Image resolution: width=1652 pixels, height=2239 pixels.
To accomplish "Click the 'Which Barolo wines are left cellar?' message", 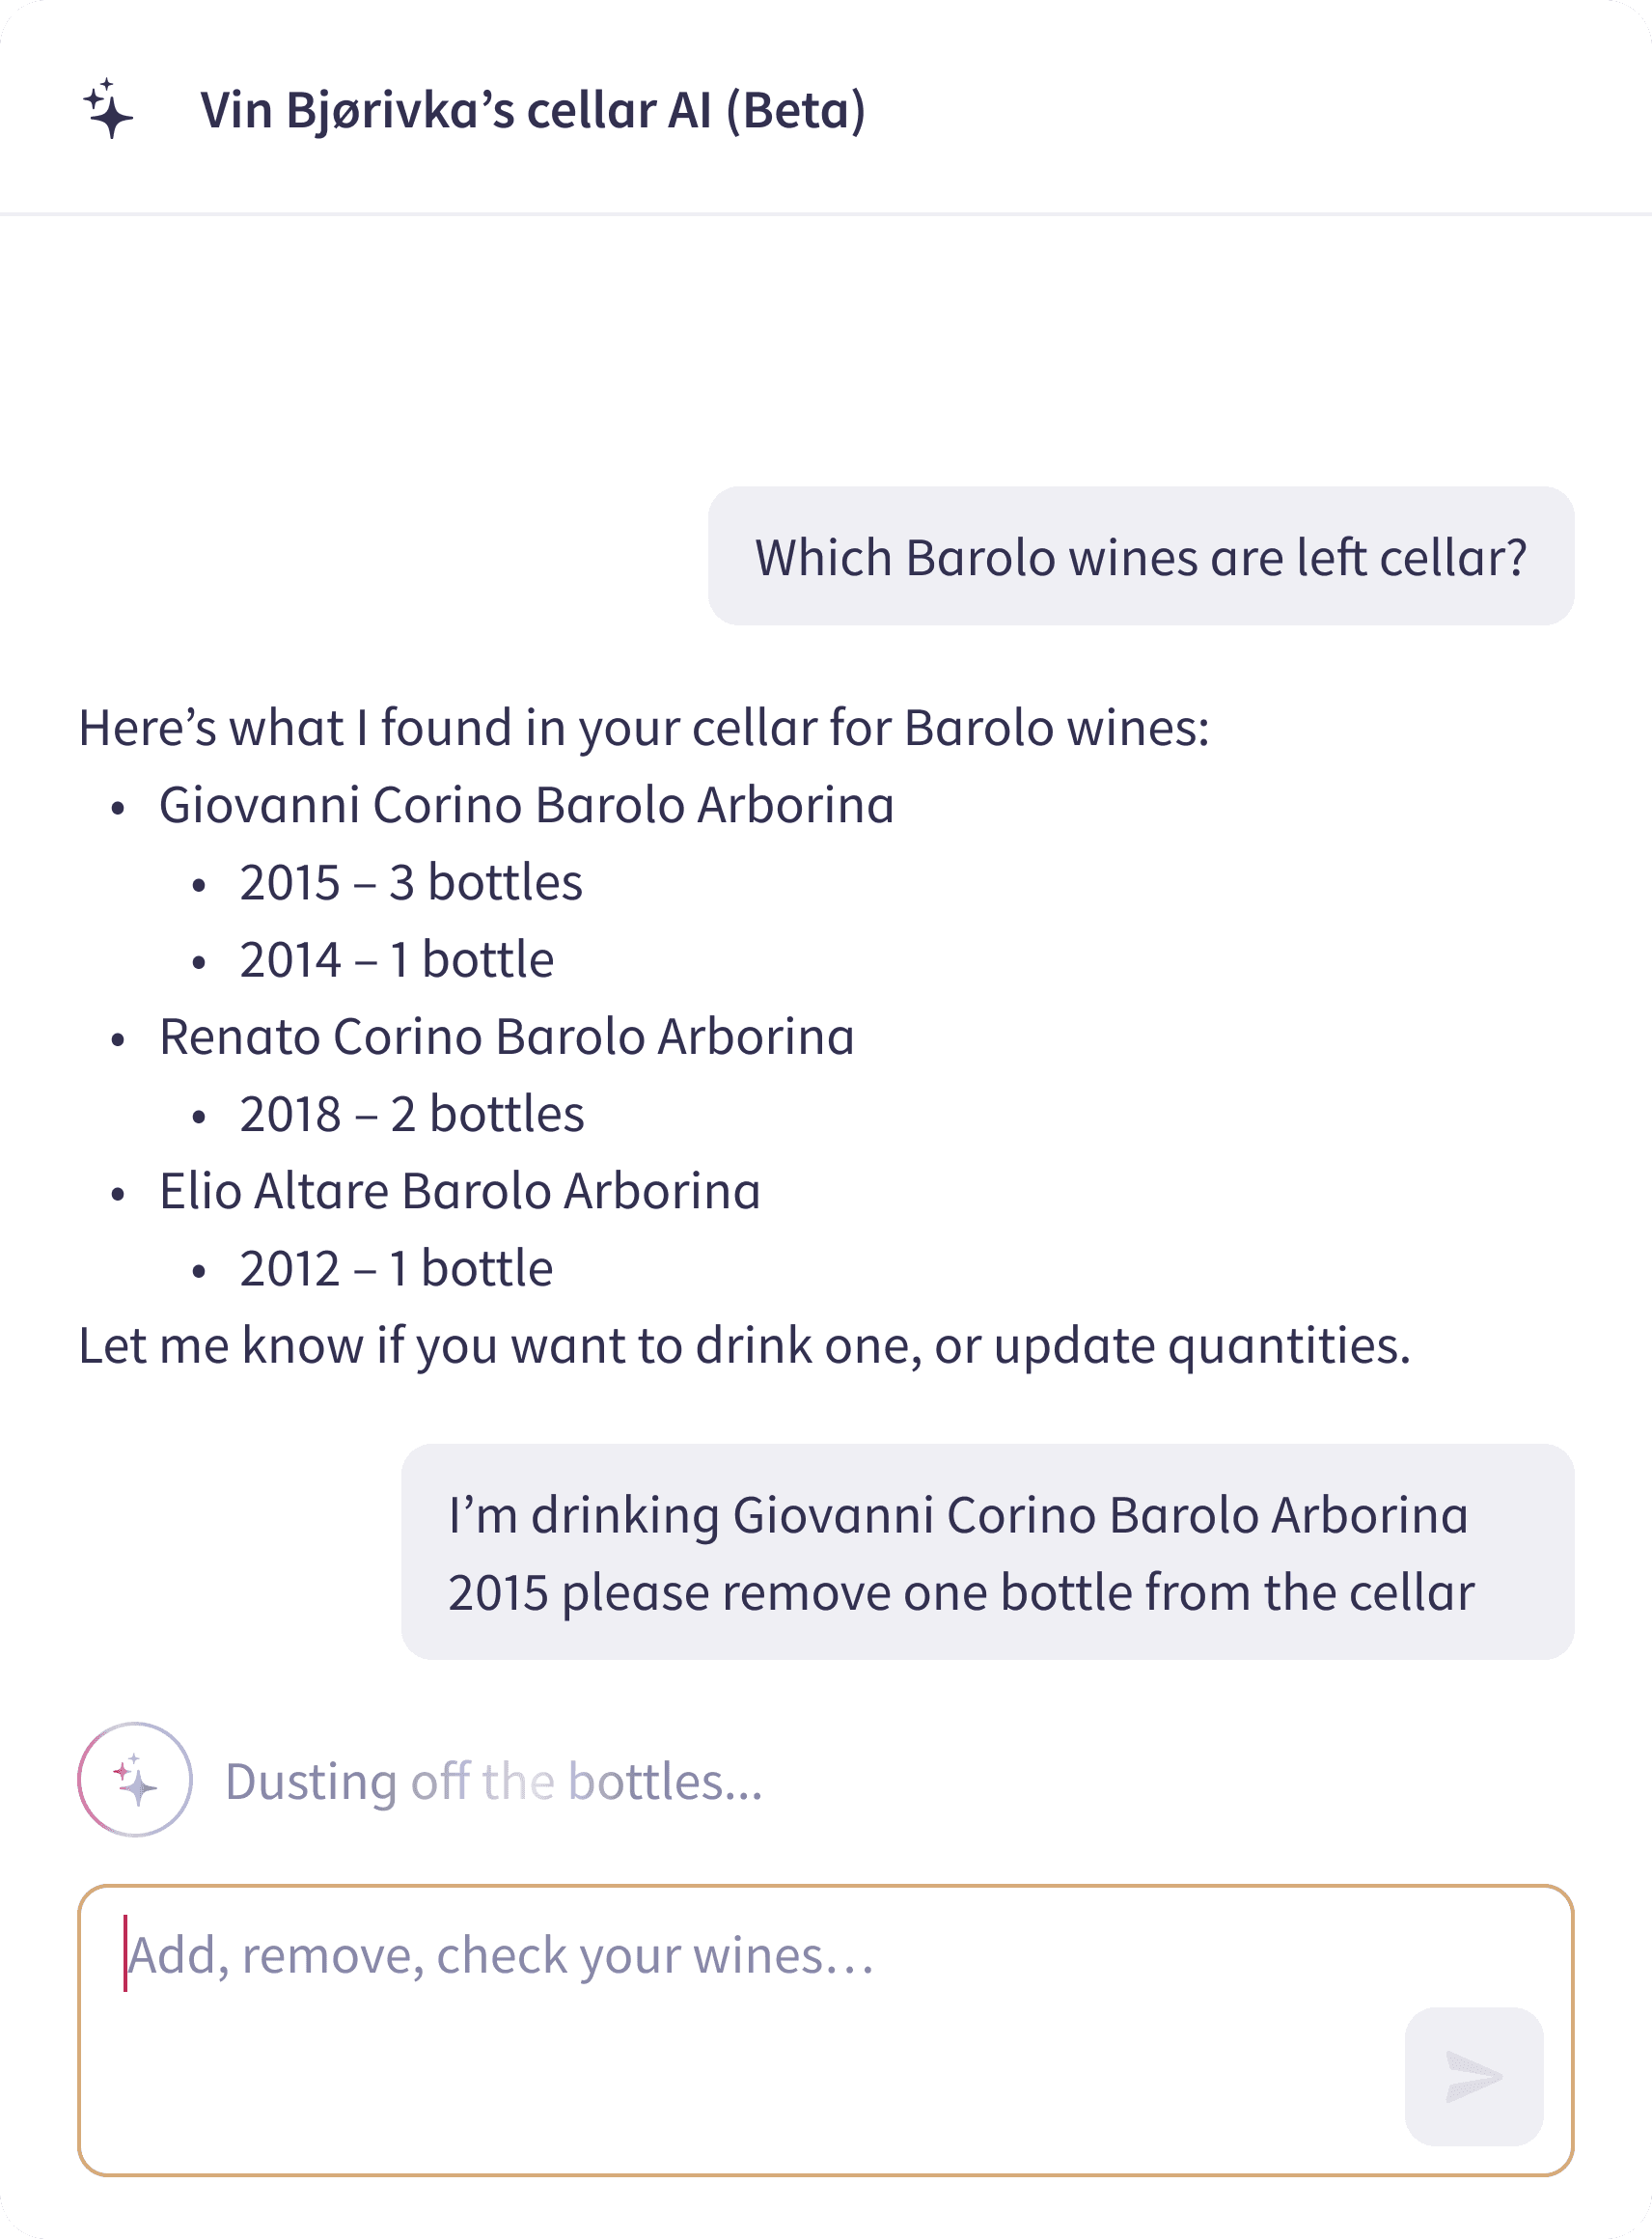I will (1141, 556).
